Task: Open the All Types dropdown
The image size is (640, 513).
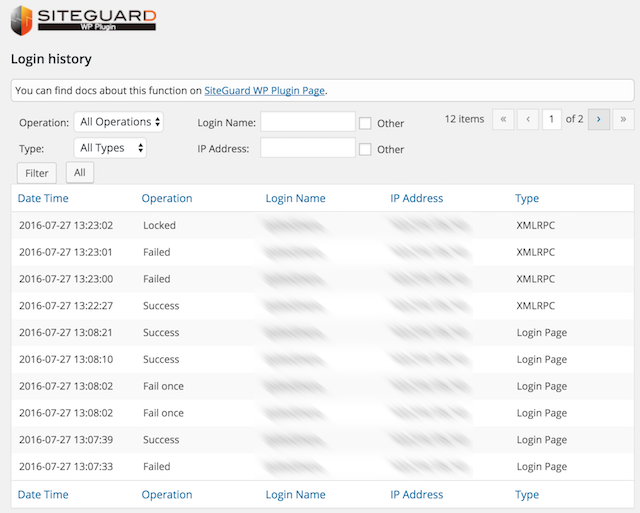Action: pyautogui.click(x=110, y=148)
